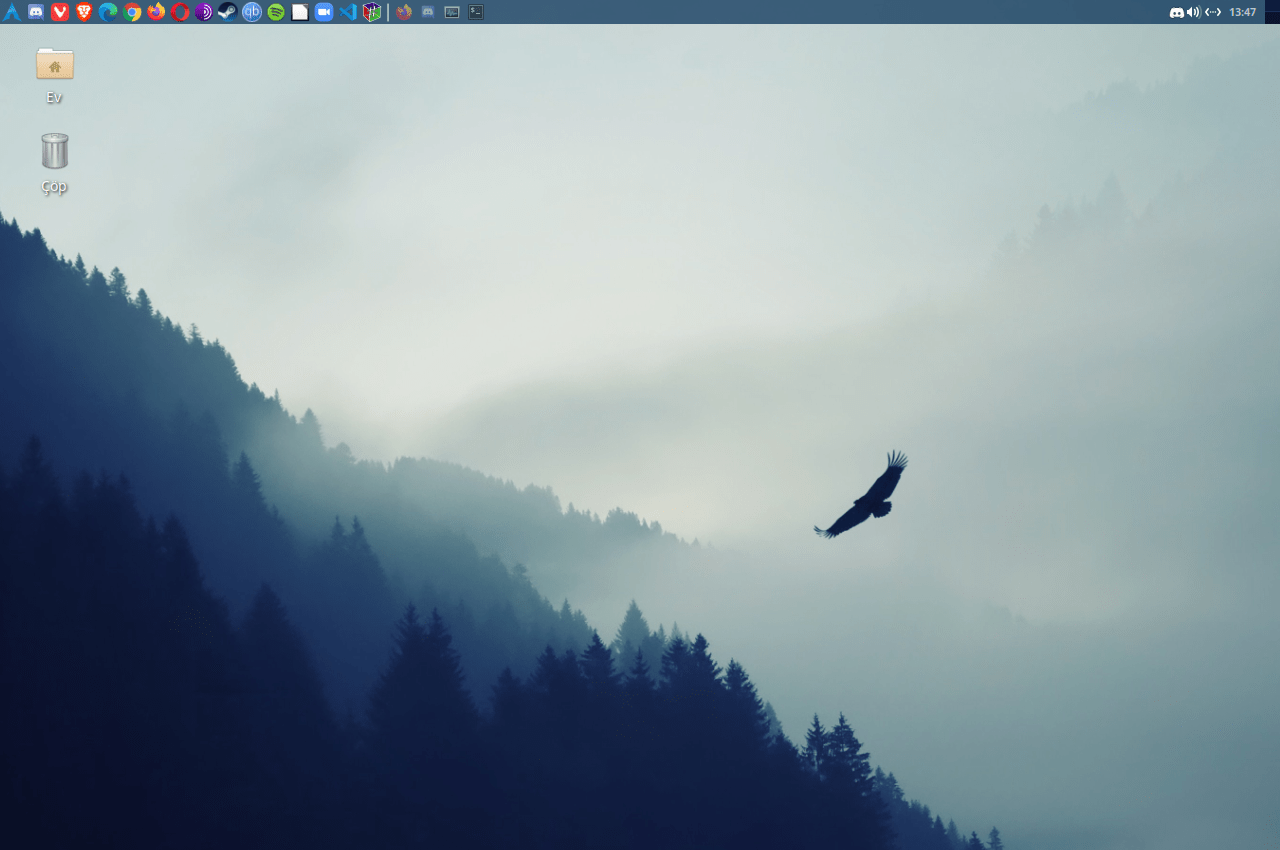Select the Çöp trash desktop icon
Viewport: 1280px width, 850px height.
[x=55, y=163]
